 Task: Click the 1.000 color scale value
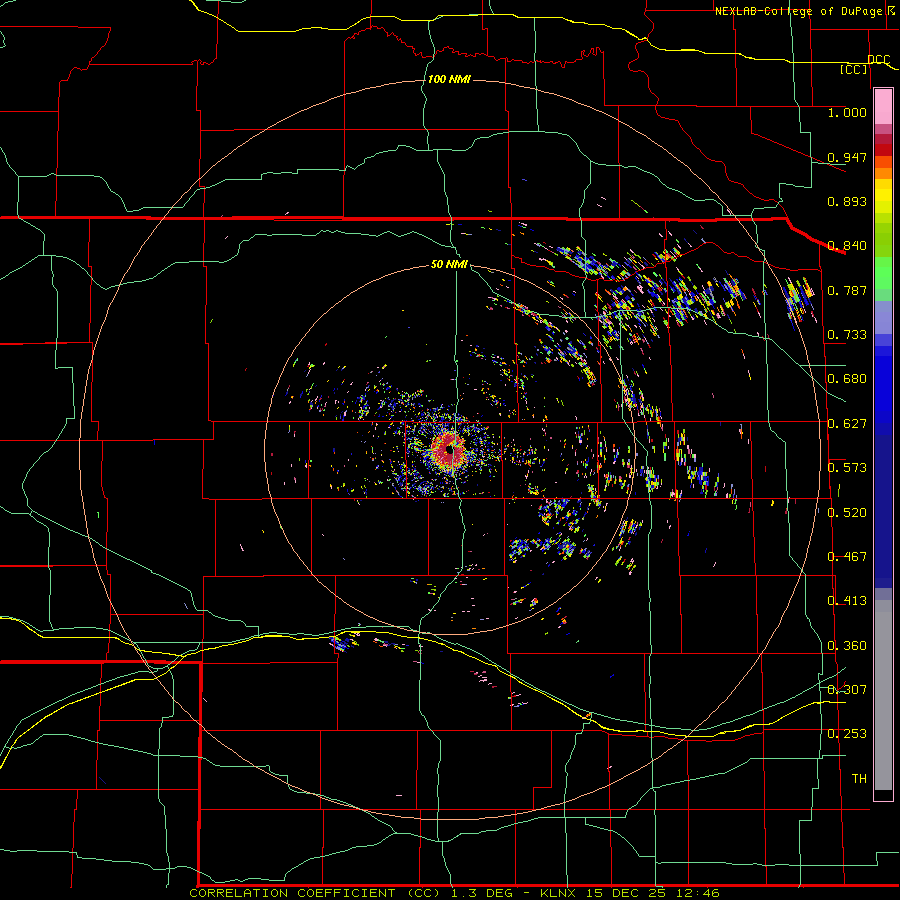pyautogui.click(x=847, y=112)
